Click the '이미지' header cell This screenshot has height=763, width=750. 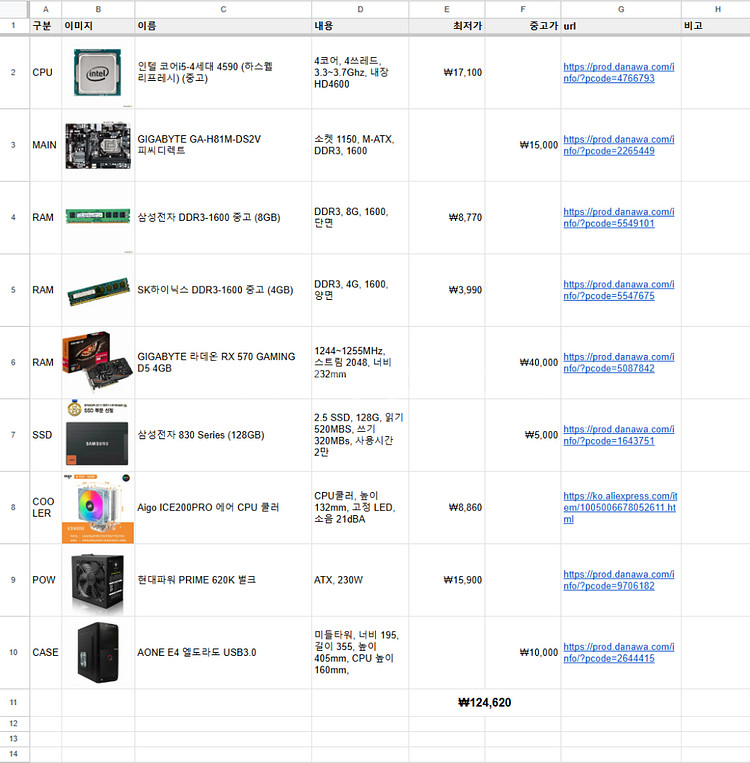point(98,26)
